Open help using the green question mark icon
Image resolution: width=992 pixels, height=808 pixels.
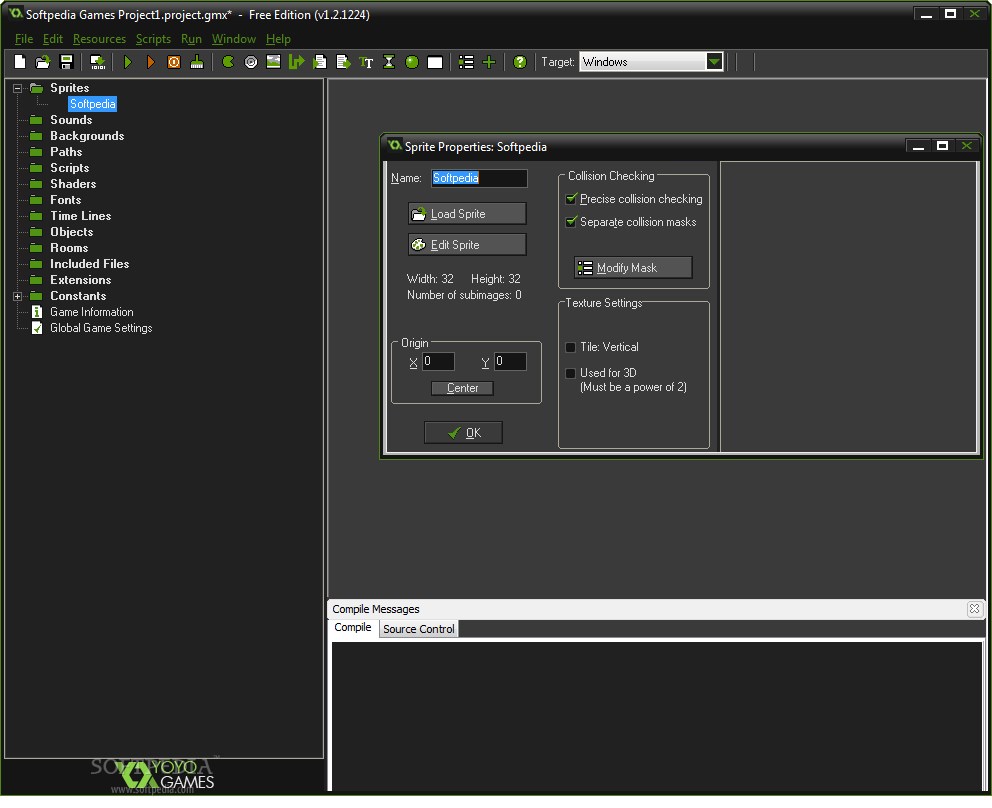coord(519,62)
